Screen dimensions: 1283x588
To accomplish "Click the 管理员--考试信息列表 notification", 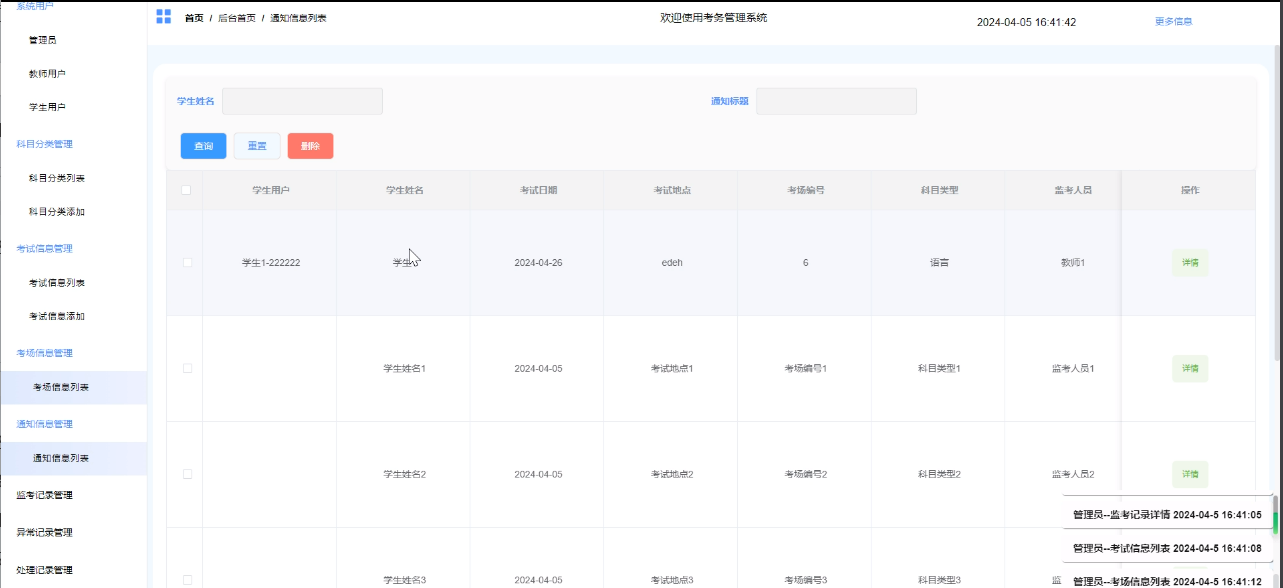I will (1167, 548).
